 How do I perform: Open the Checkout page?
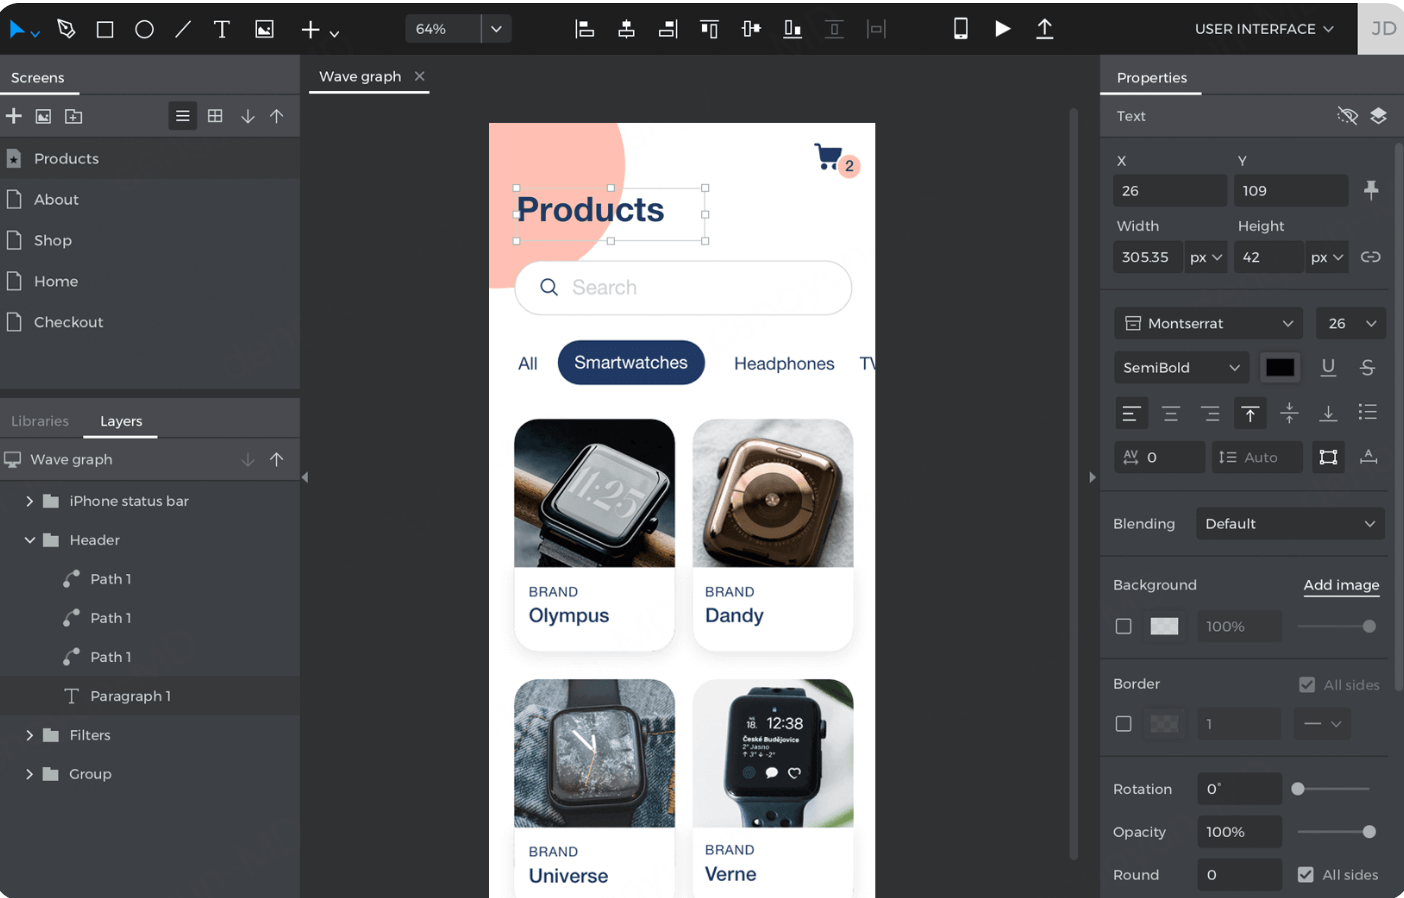(x=70, y=322)
